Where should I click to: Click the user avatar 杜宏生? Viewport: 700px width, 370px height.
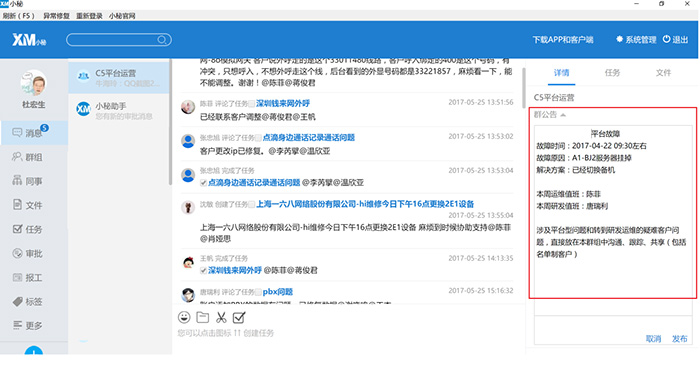[33, 83]
